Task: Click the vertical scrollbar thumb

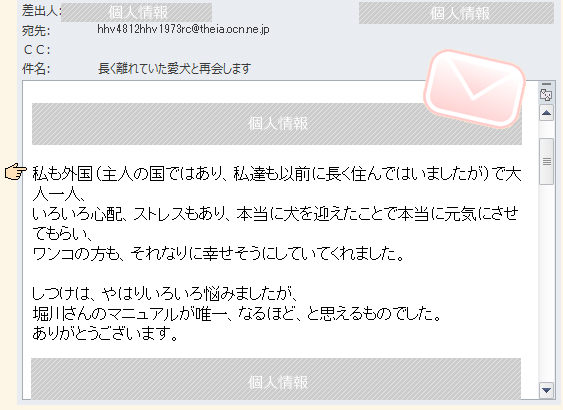Action: point(546,162)
